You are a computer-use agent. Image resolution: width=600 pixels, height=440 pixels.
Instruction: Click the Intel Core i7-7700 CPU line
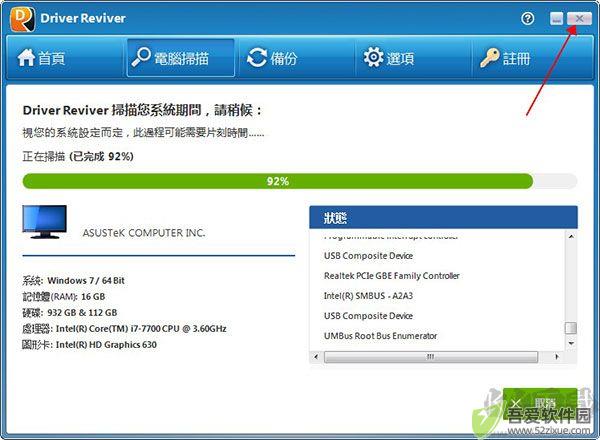click(x=124, y=329)
